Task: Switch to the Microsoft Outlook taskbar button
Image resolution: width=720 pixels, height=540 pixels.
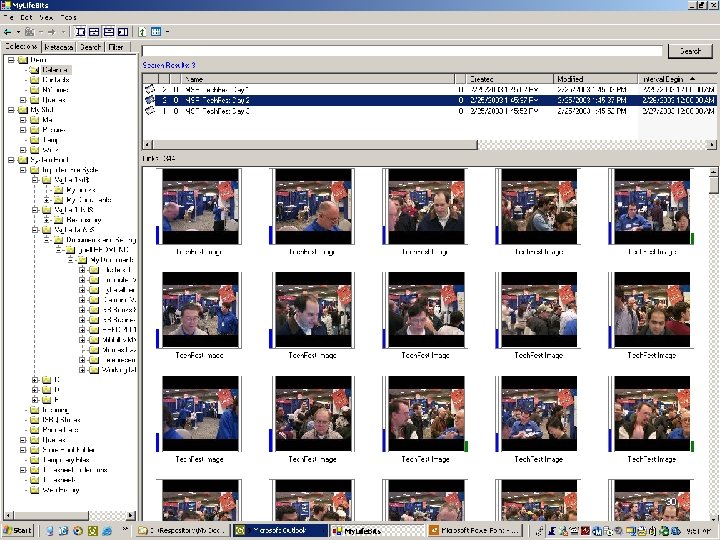Action: (x=280, y=531)
